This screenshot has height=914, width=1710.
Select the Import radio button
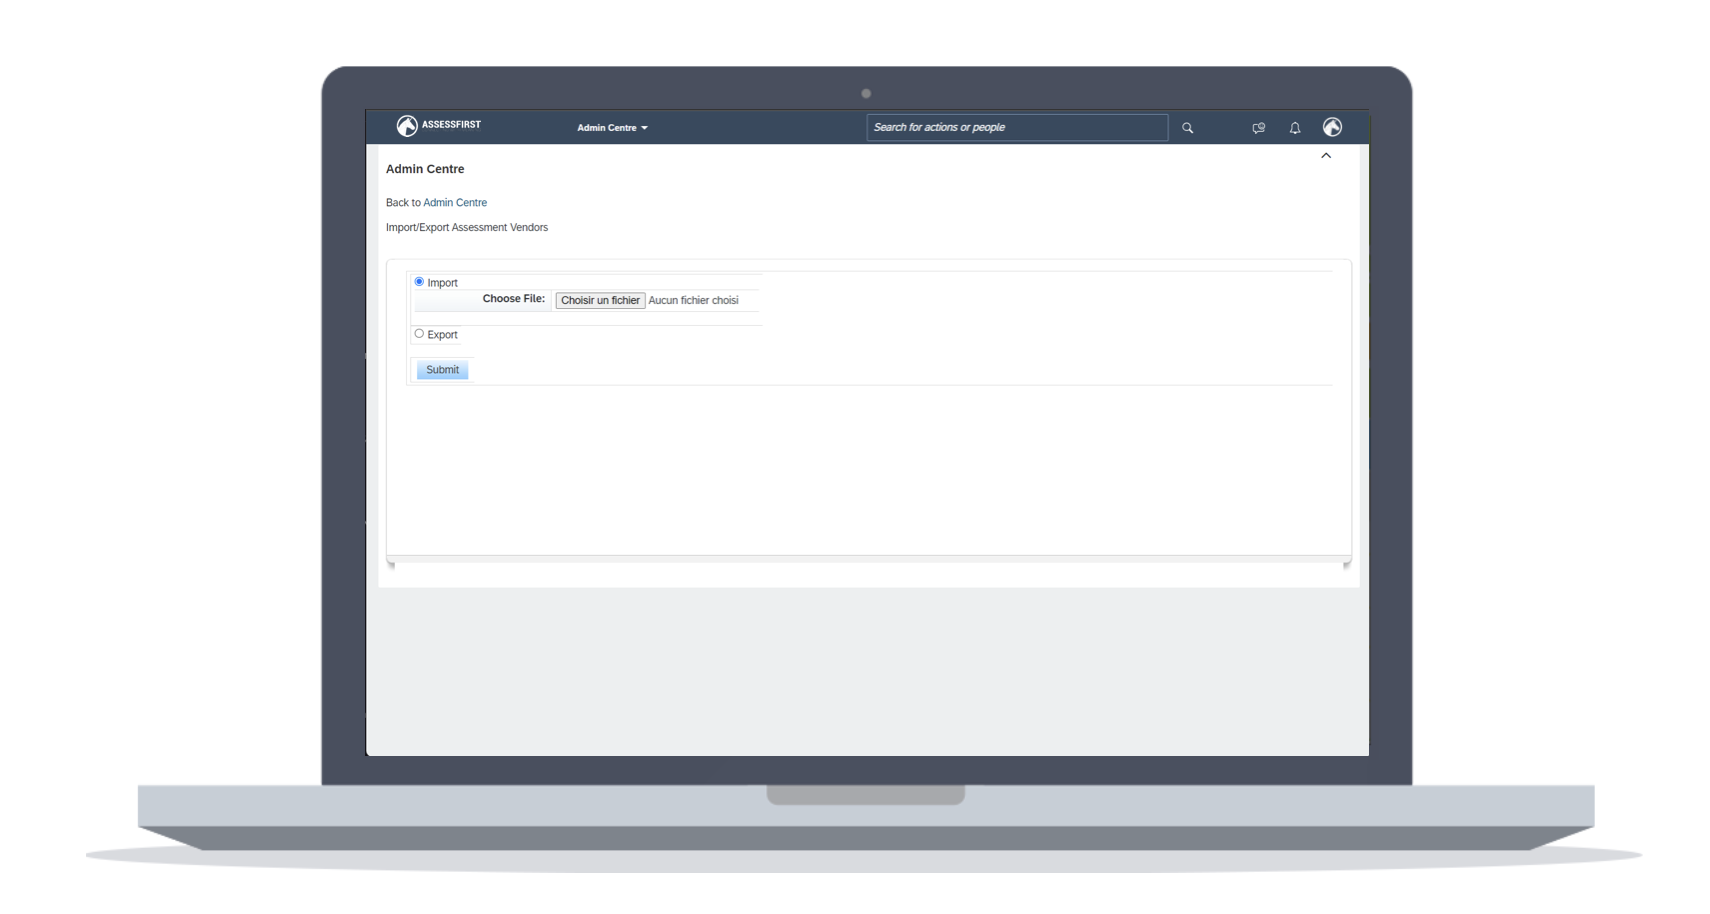tap(419, 282)
